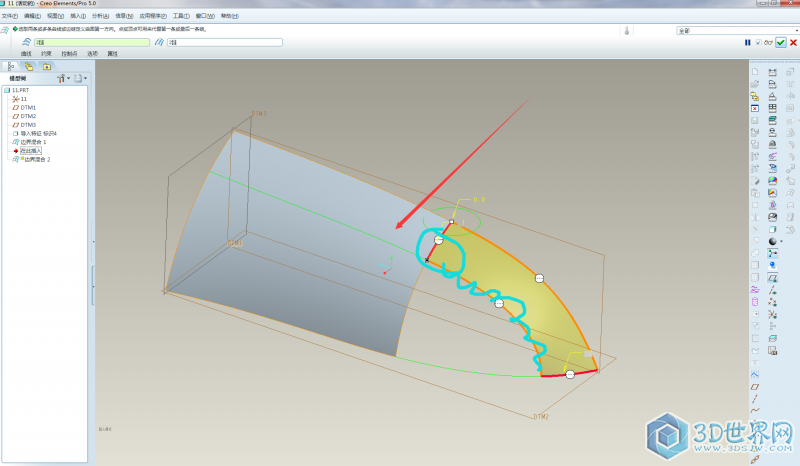The image size is (800, 466).
Task: Activate the first direction chain collector field
Action: pyautogui.click(x=92, y=42)
